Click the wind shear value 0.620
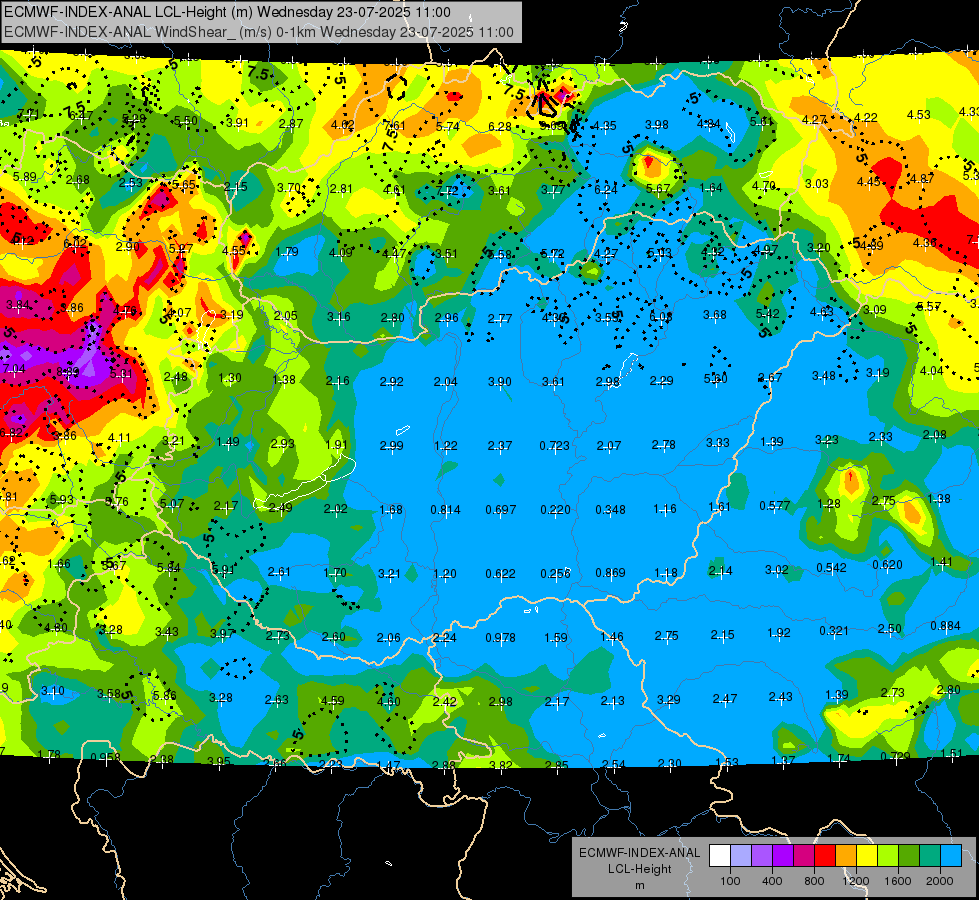Image resolution: width=979 pixels, height=900 pixels. click(887, 565)
